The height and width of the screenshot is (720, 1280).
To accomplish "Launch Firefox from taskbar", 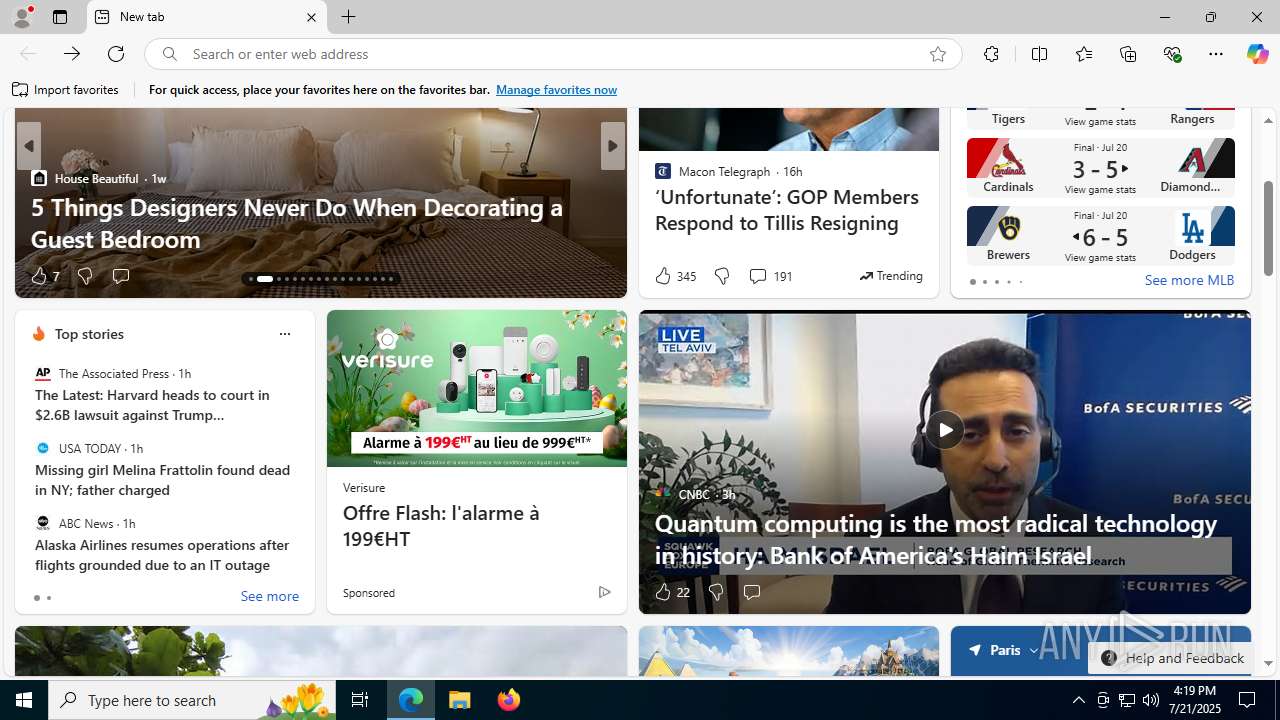I will coord(509,700).
